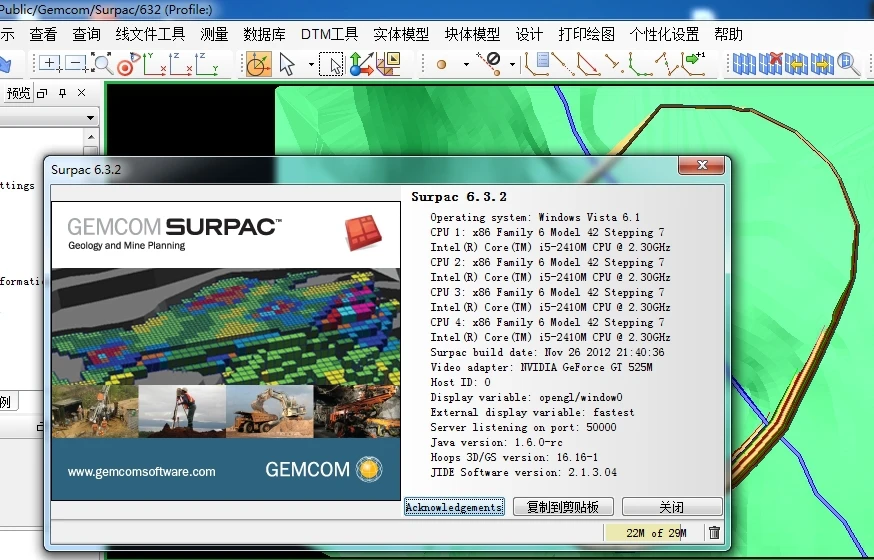Click the red target view icon

pos(128,64)
